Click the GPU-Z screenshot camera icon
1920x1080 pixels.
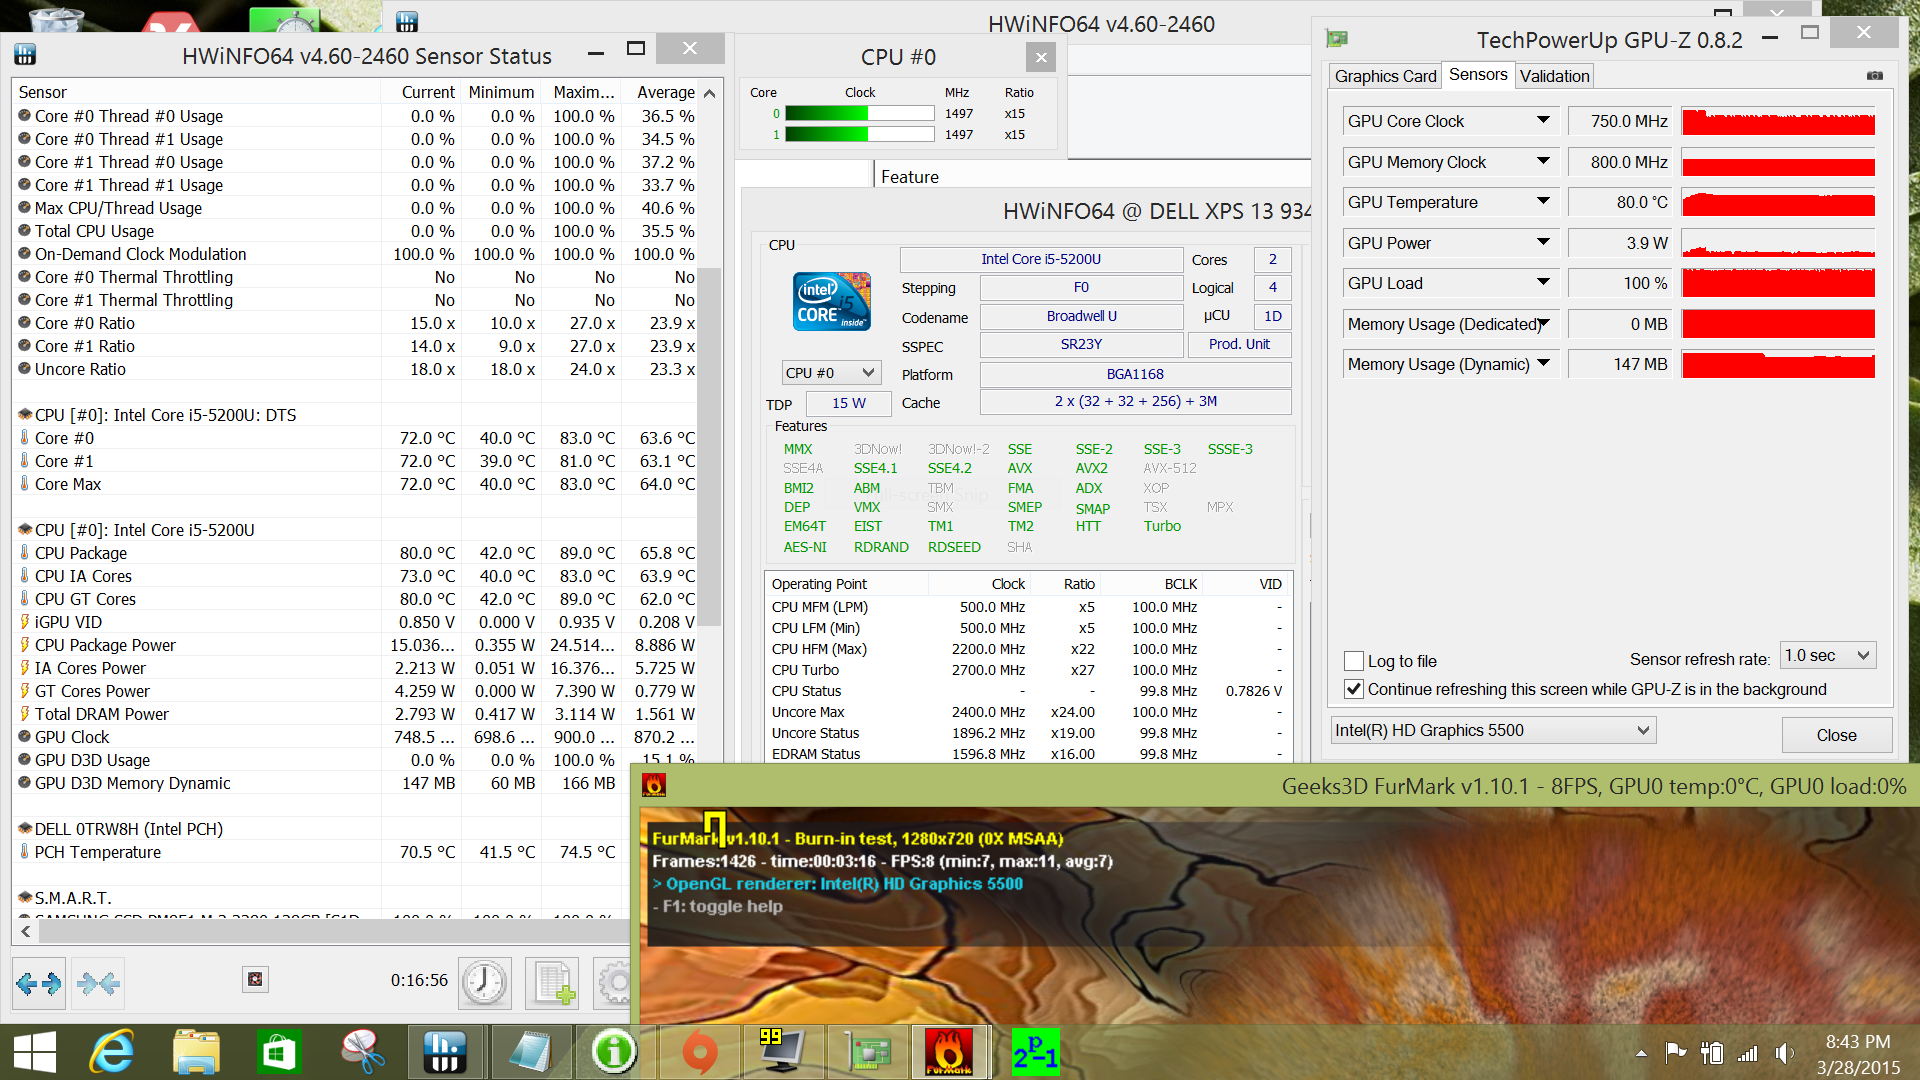[x=1875, y=76]
